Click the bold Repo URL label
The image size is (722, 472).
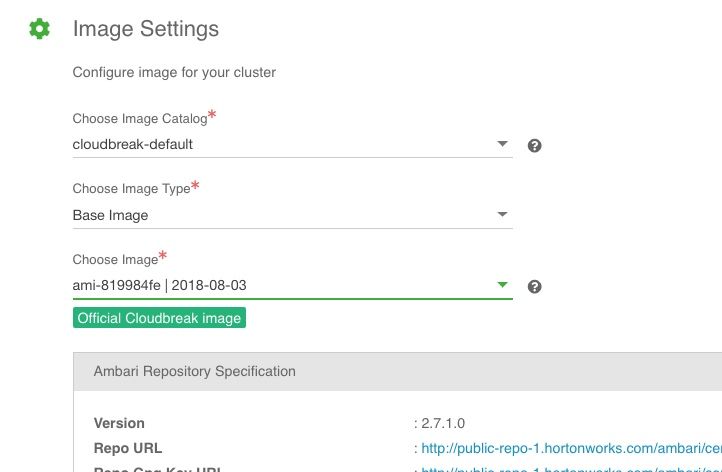click(x=128, y=448)
